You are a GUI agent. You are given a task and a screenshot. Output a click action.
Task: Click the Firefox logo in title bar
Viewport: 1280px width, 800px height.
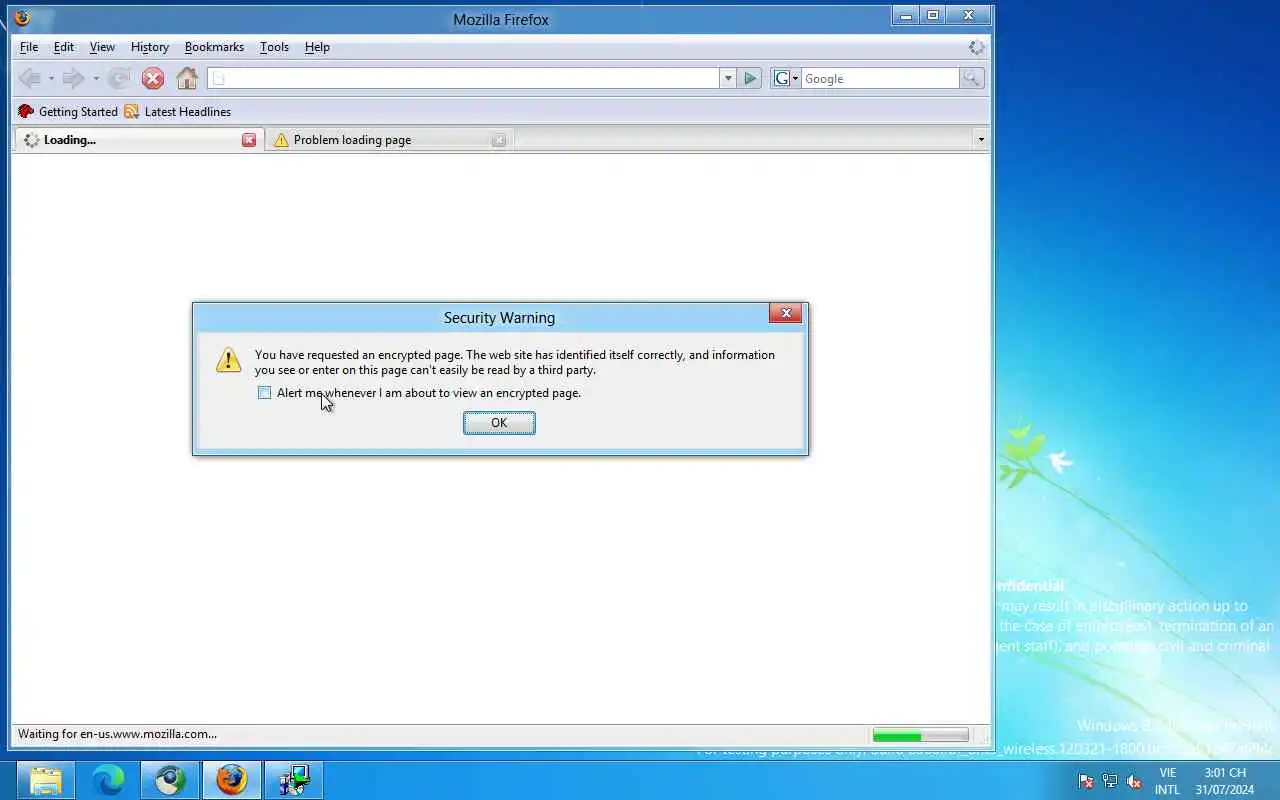tap(22, 17)
